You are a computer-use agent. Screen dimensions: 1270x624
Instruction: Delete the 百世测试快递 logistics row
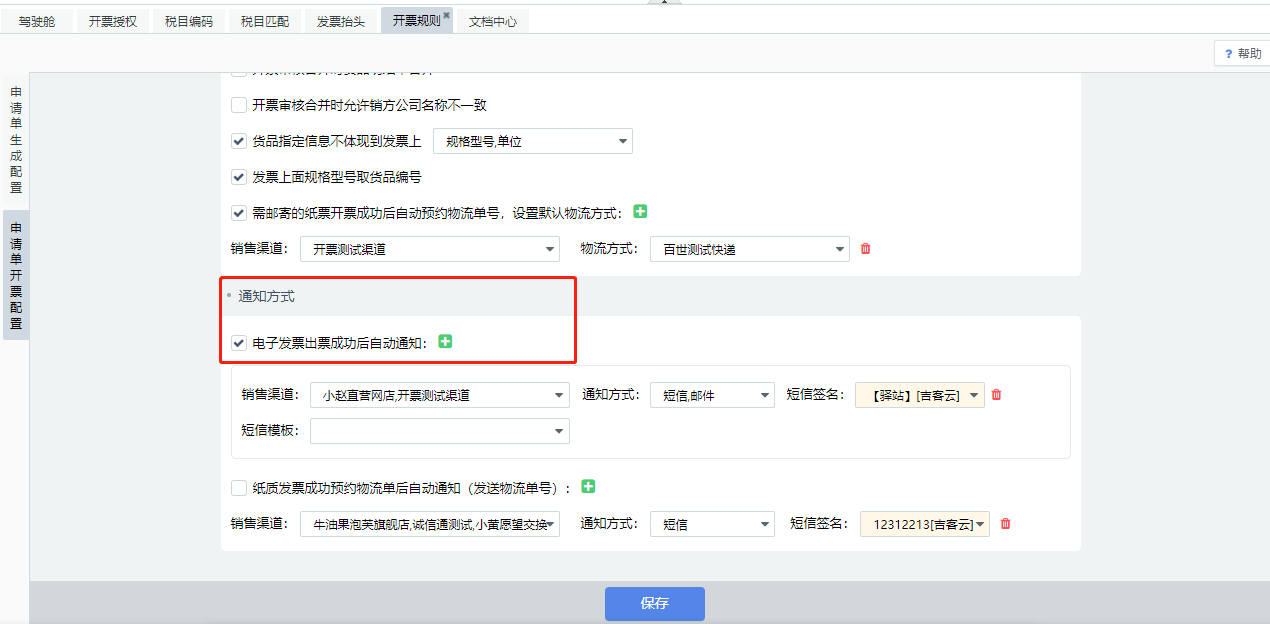(x=865, y=249)
